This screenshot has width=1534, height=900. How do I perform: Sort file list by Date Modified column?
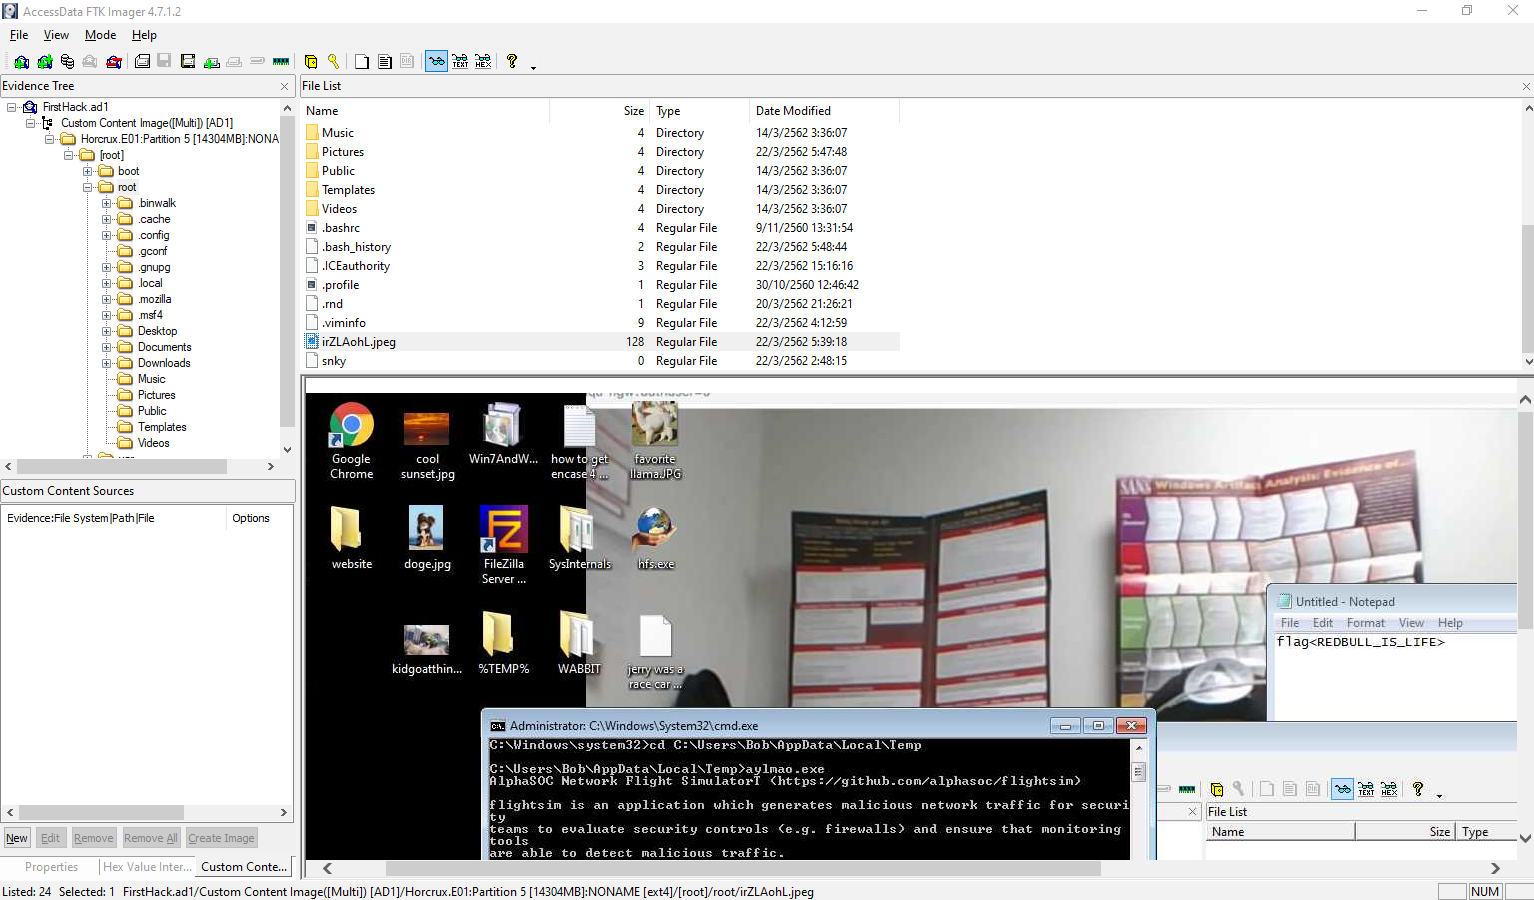pos(793,111)
